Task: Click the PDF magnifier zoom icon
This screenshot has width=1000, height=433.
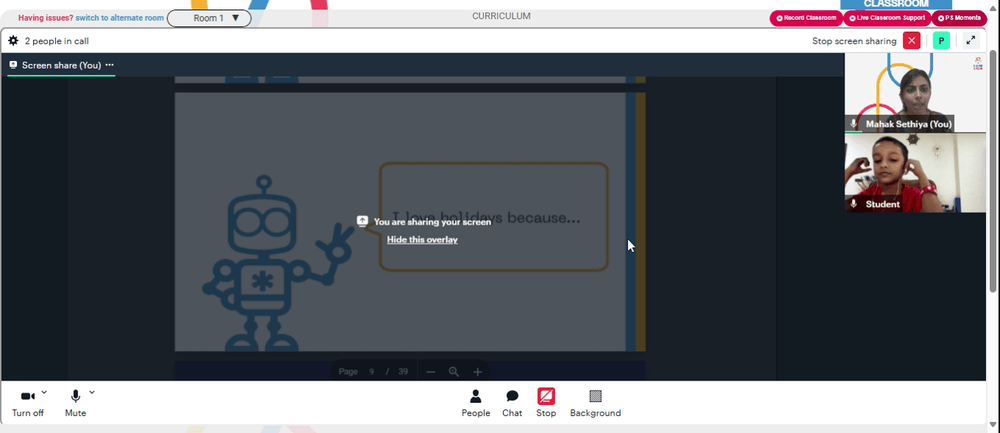Action: (x=454, y=372)
